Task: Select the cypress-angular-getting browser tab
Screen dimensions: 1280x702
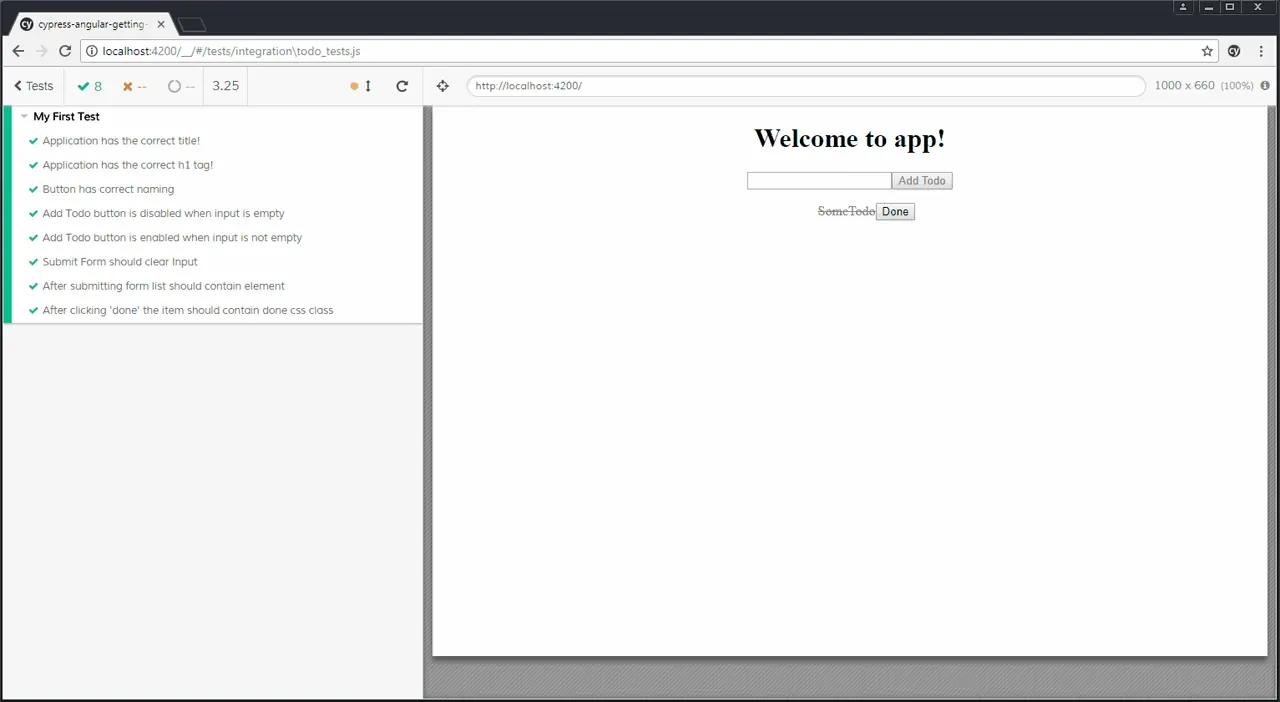Action: click(x=92, y=24)
